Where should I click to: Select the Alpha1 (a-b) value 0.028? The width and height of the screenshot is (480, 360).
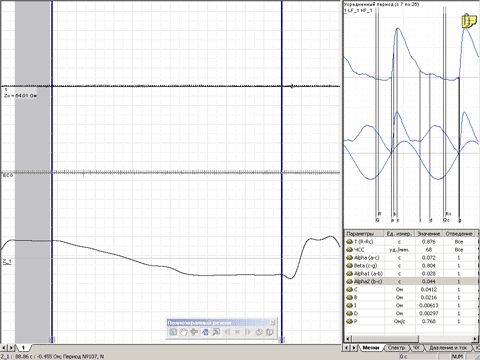coord(429,274)
